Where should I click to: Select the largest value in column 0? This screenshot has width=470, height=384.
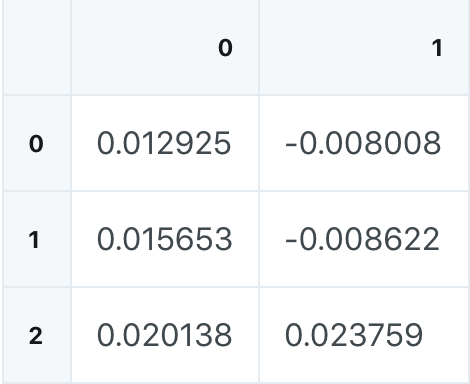[x=165, y=335]
